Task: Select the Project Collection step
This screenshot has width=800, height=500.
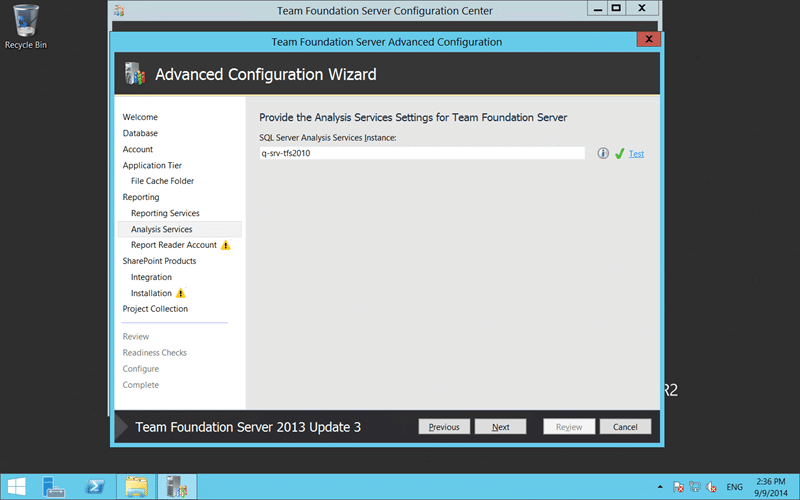Action: pyautogui.click(x=155, y=309)
